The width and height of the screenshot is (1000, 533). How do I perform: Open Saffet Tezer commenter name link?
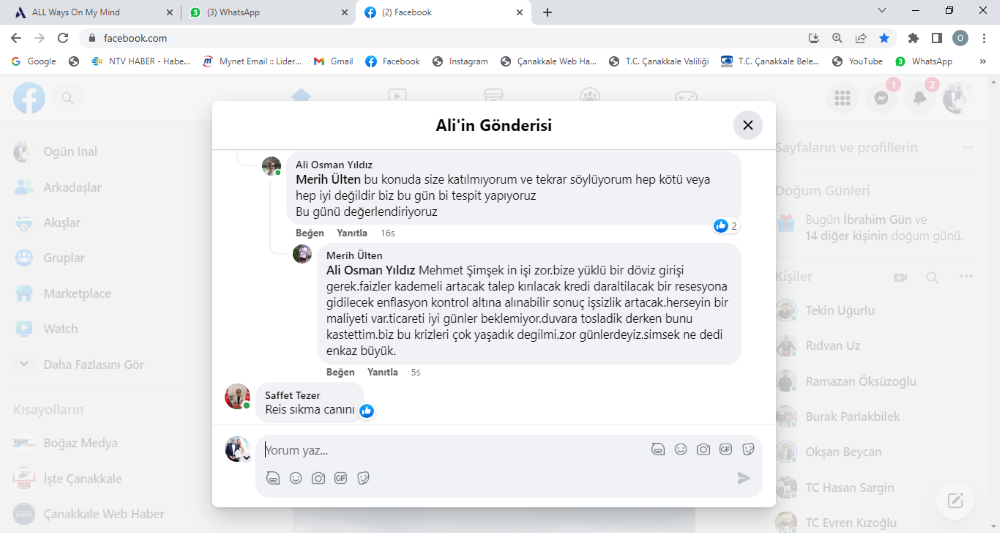pyautogui.click(x=292, y=395)
